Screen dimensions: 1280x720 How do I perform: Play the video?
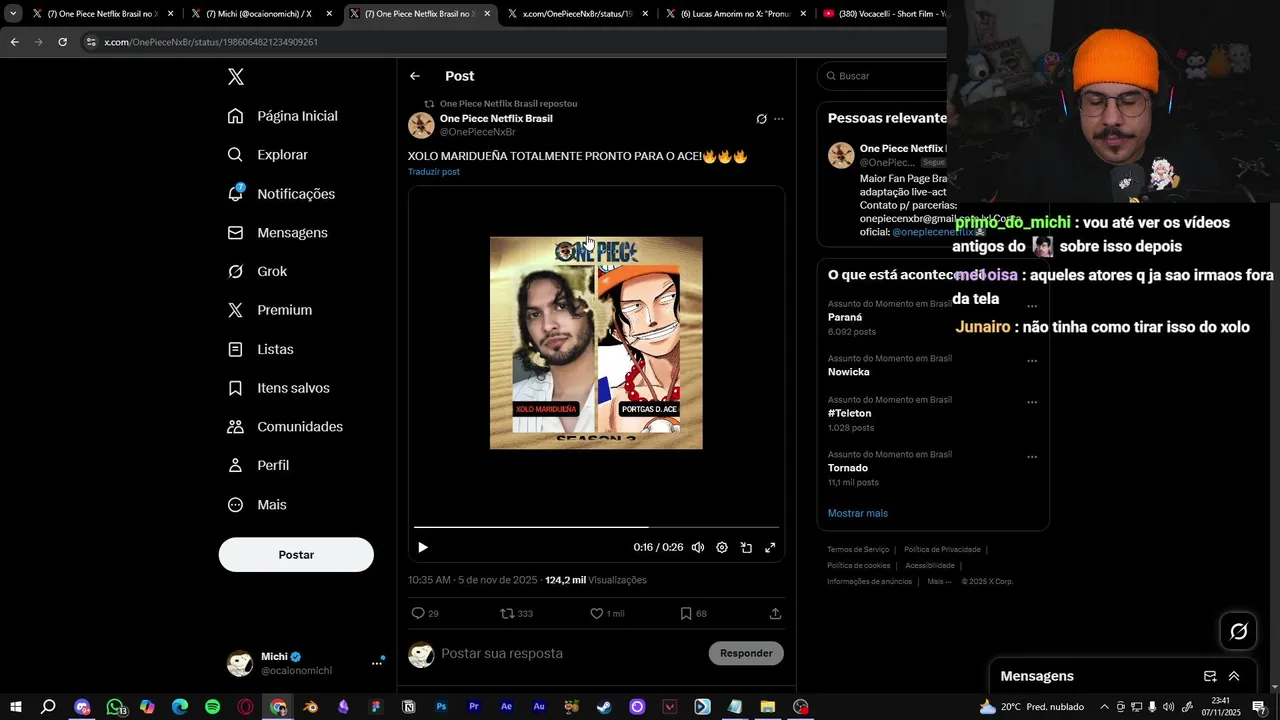pyautogui.click(x=423, y=548)
